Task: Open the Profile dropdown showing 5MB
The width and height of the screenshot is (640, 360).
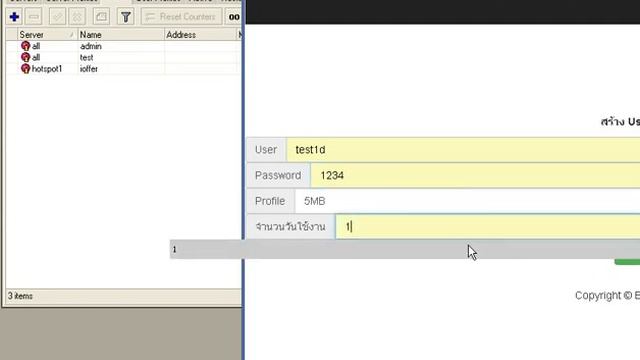Action: (x=467, y=201)
